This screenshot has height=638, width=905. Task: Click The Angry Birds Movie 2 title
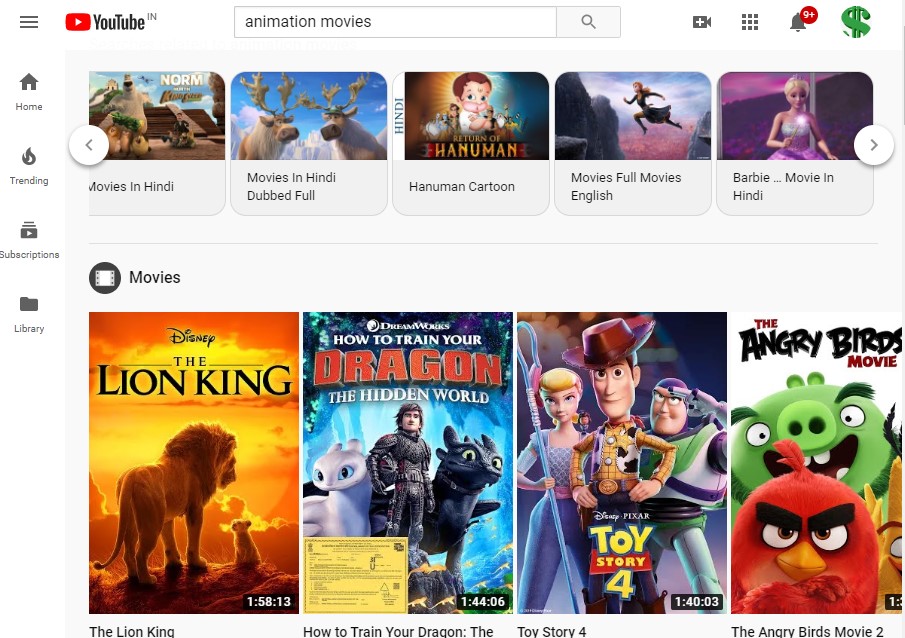pos(807,632)
